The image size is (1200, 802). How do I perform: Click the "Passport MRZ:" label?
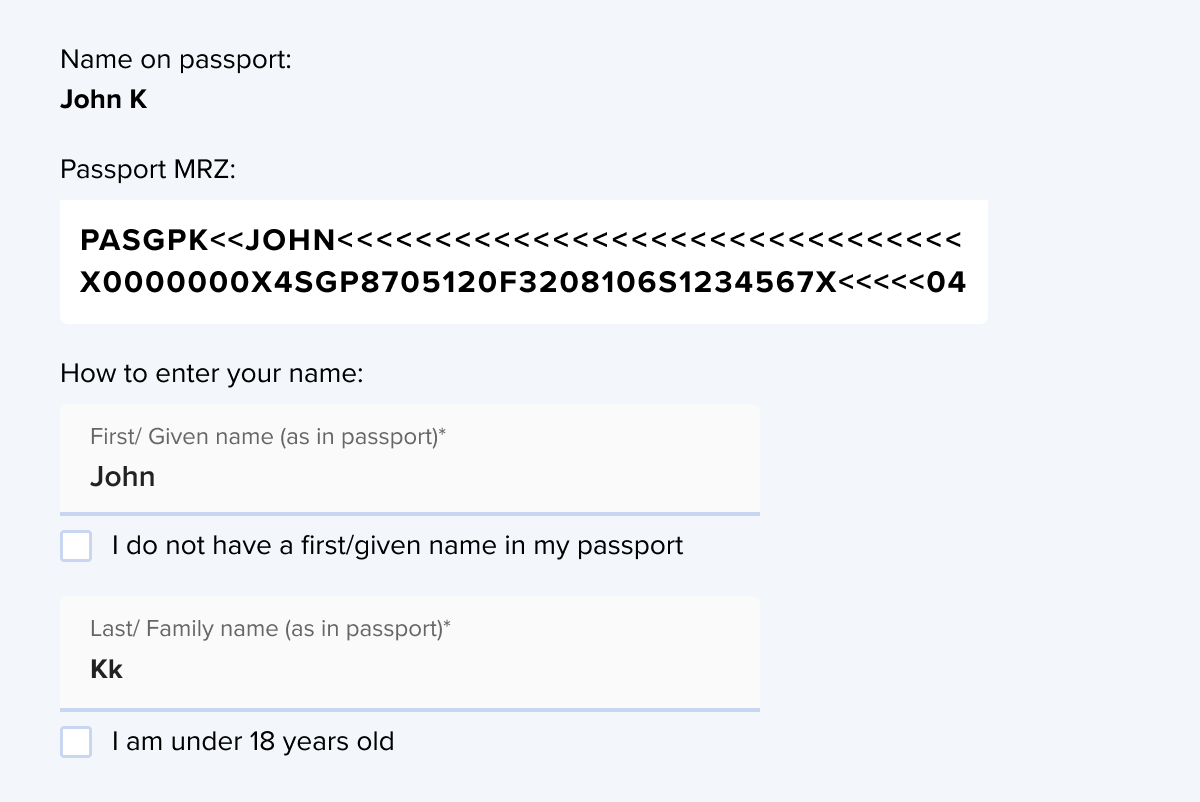click(x=148, y=170)
